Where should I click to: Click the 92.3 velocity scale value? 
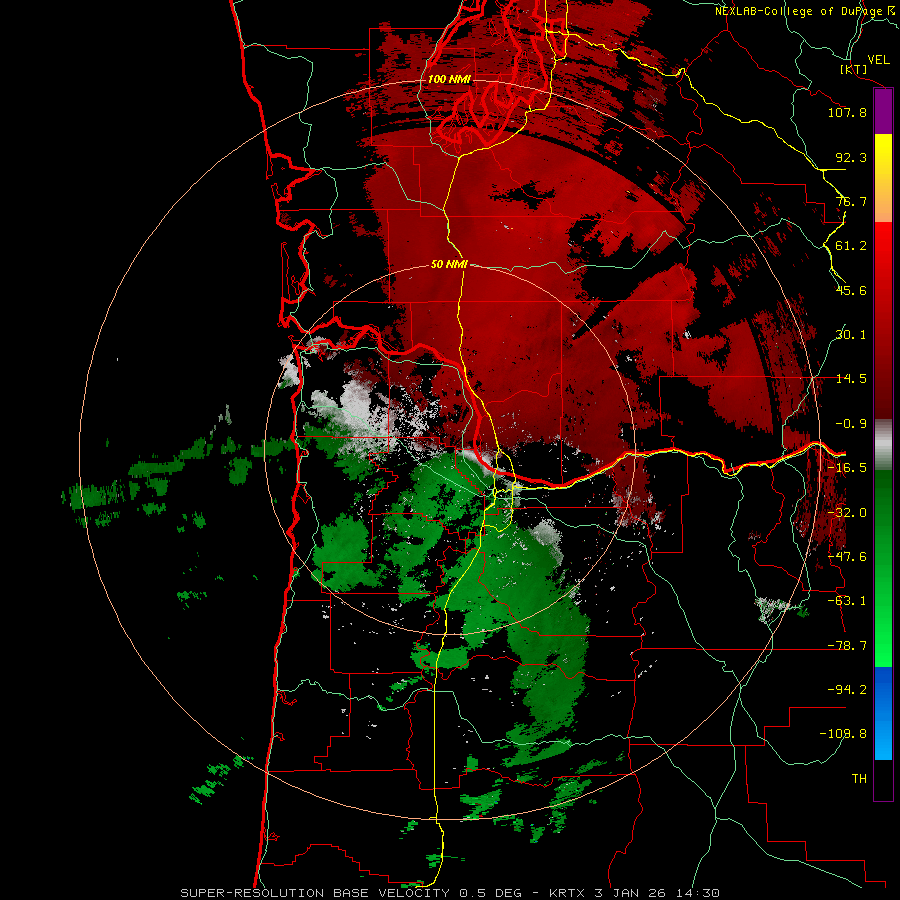(851, 157)
